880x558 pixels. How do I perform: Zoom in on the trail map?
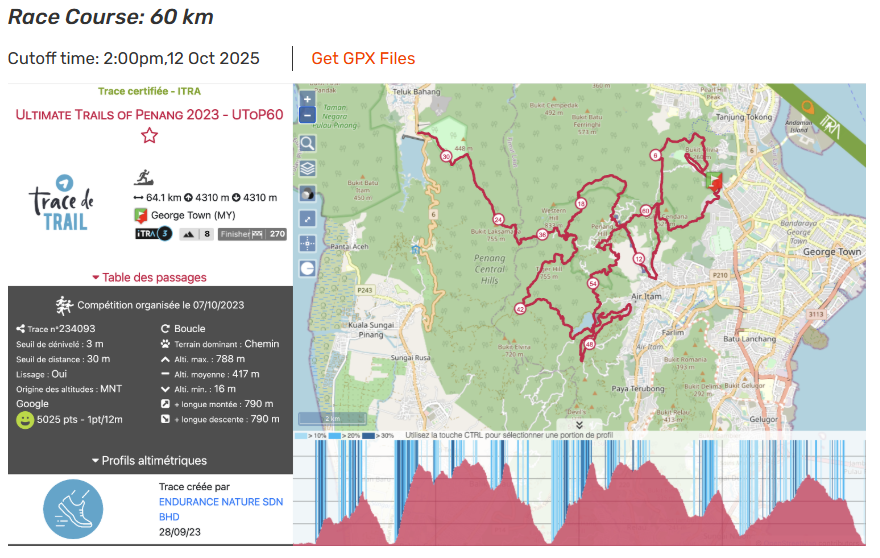307,99
